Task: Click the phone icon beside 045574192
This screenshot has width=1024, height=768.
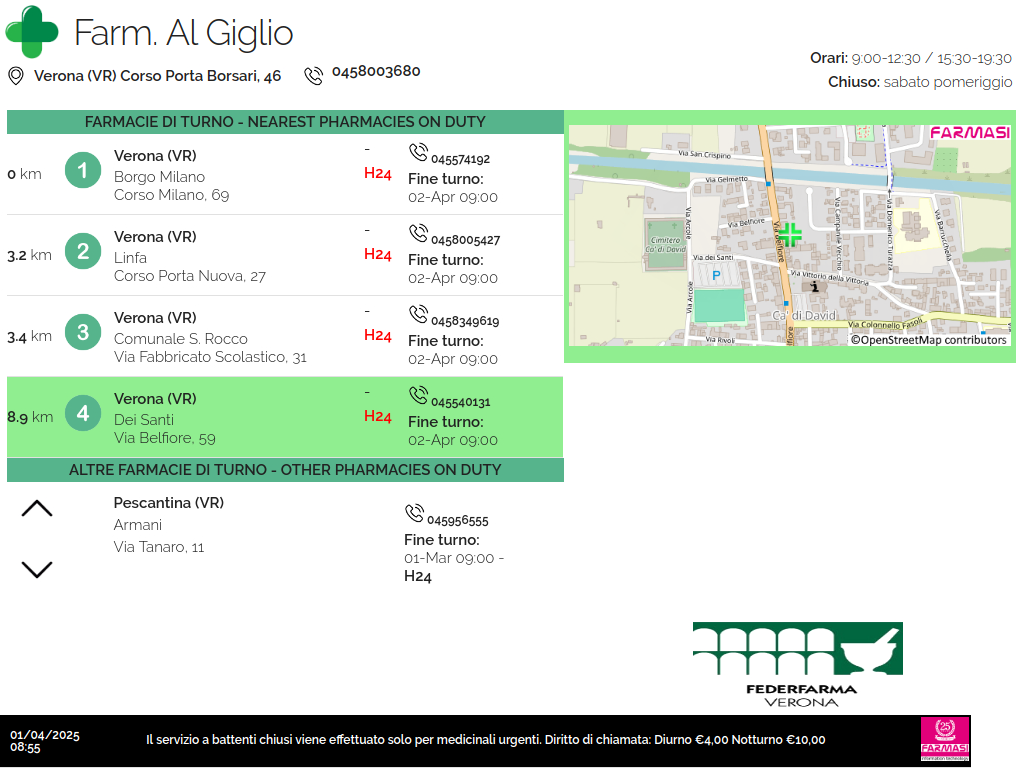Action: [418, 153]
